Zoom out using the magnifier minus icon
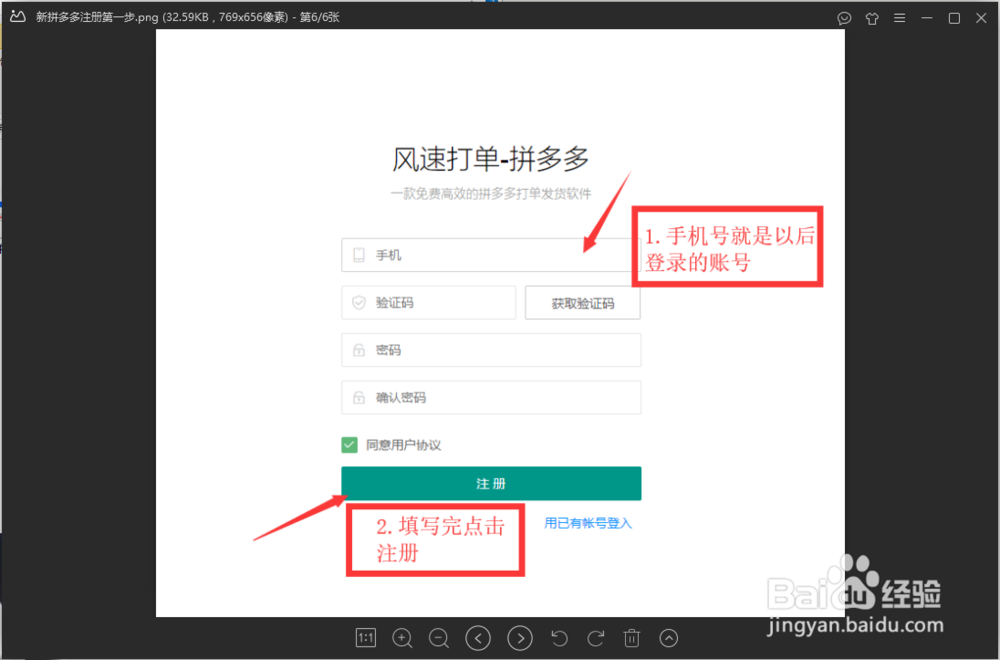This screenshot has height=660, width=1000. pos(439,638)
